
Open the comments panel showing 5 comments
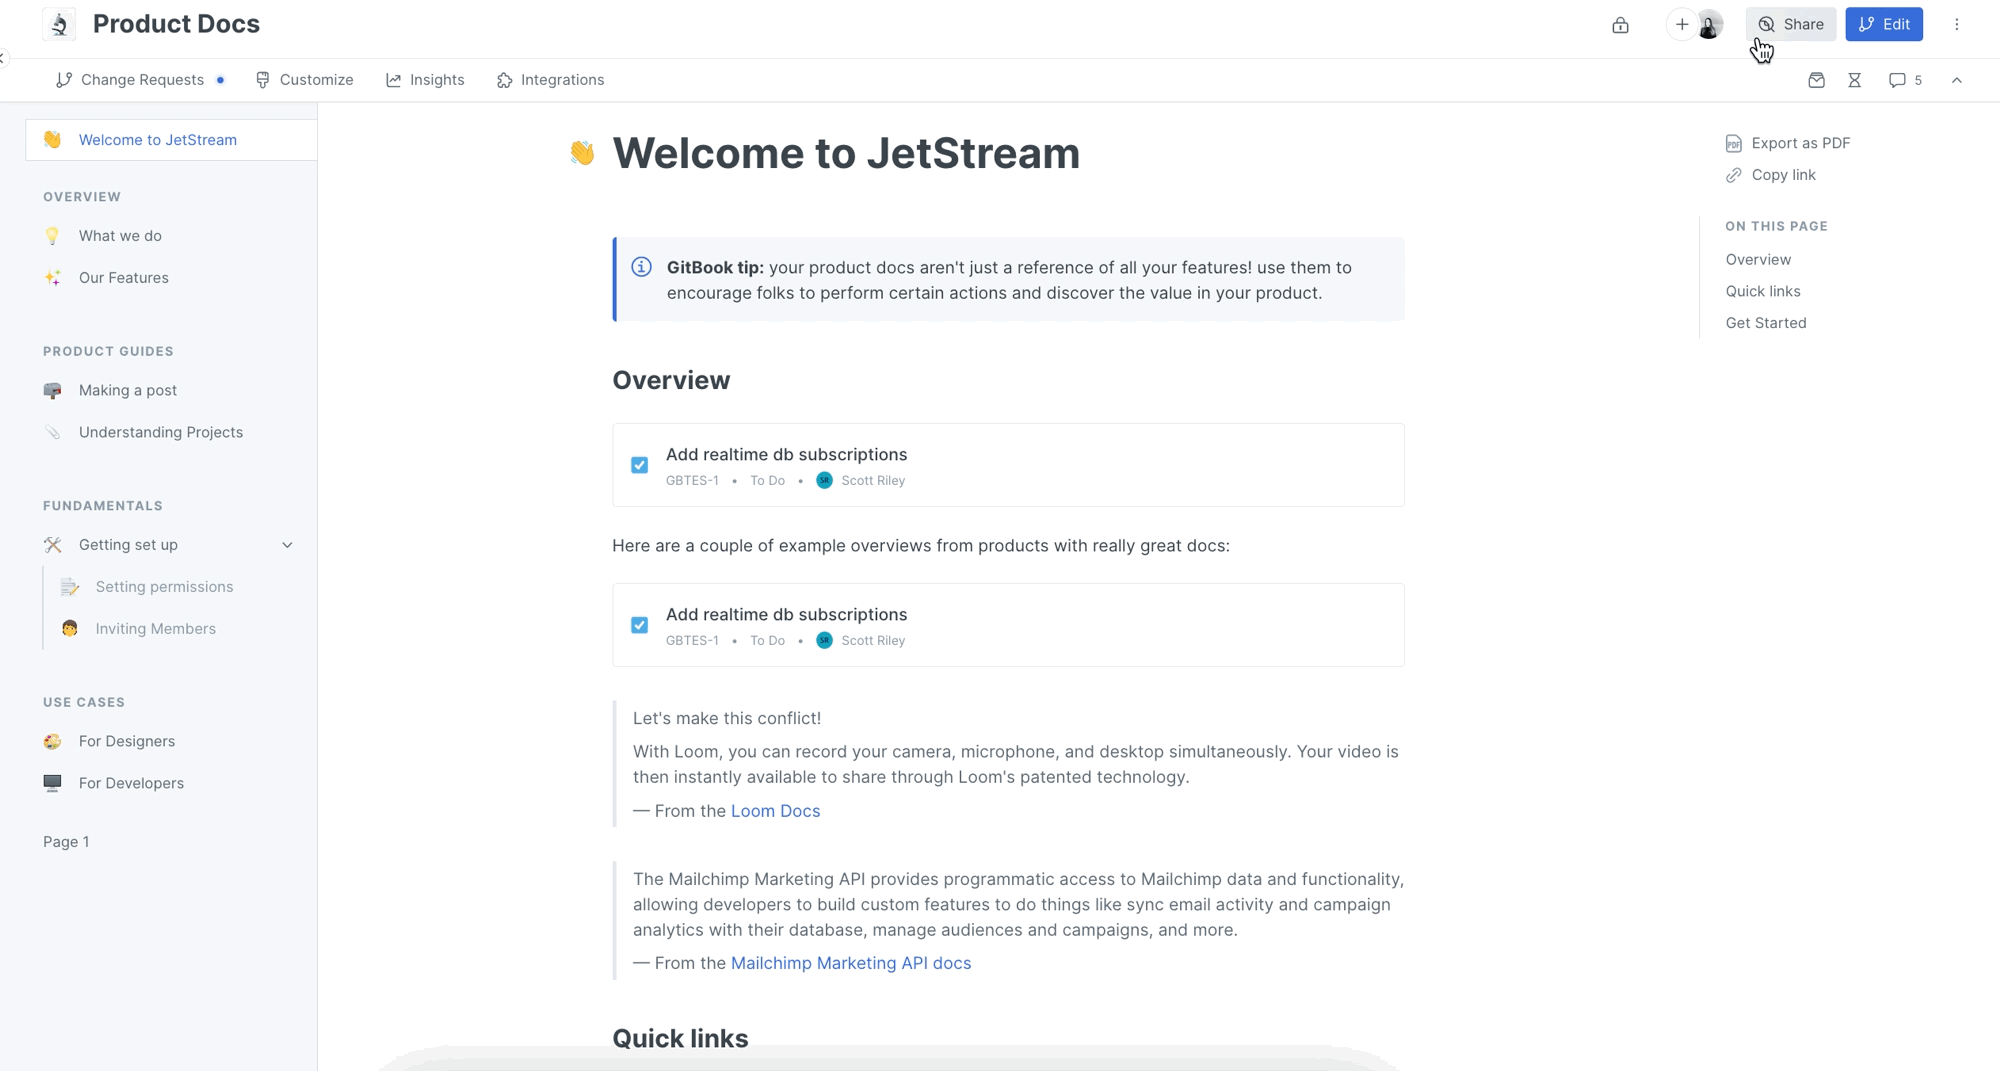(x=1904, y=80)
